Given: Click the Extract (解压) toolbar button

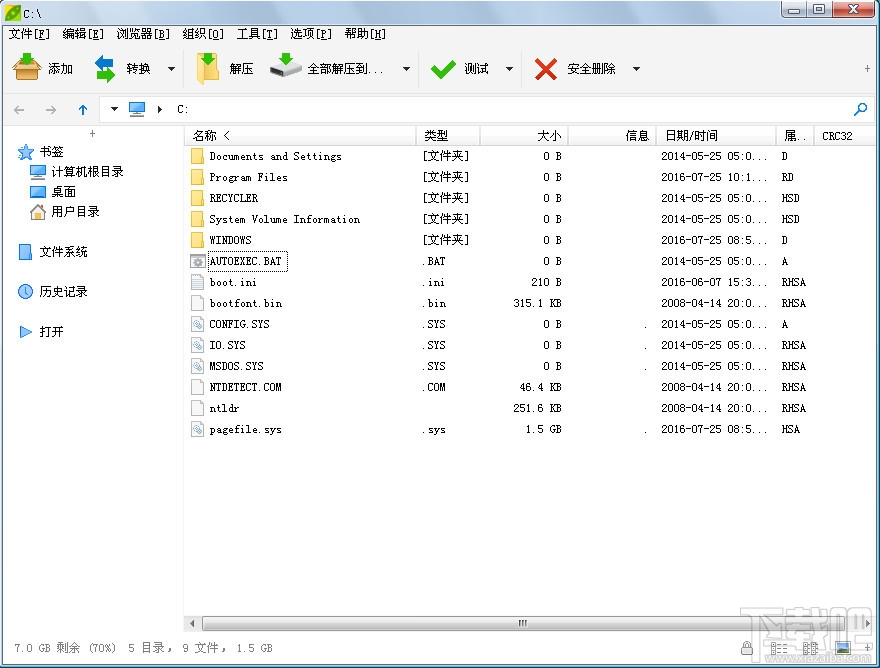Looking at the screenshot, I should [225, 68].
